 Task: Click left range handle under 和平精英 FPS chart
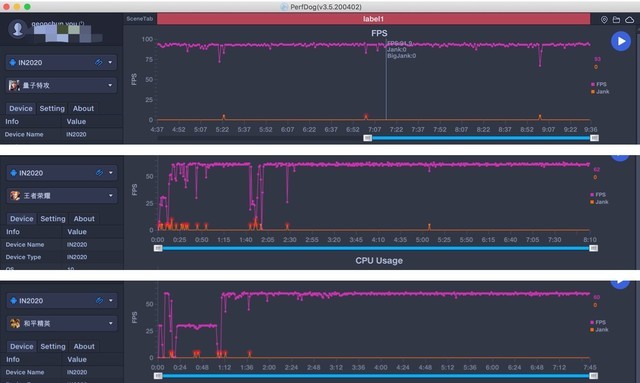(158, 376)
